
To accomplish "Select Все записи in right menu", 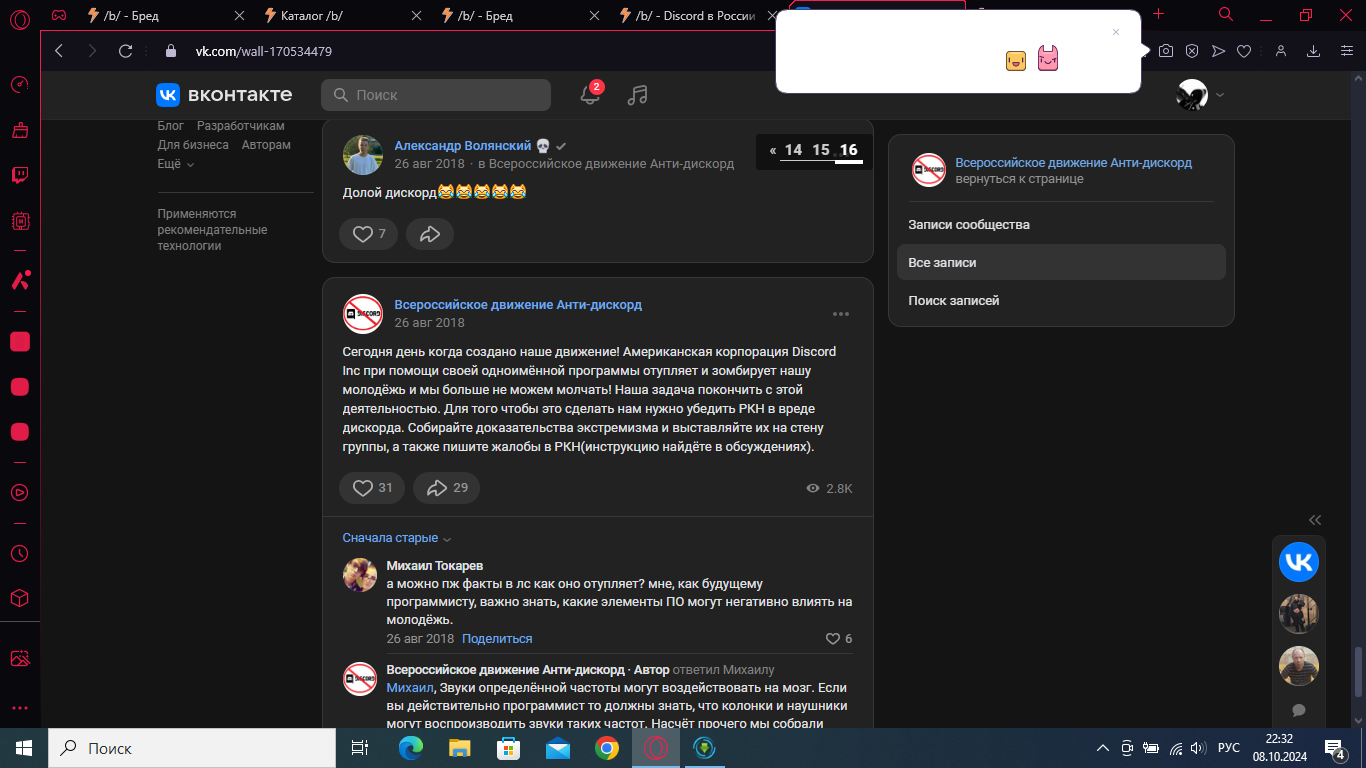I will tap(1061, 262).
